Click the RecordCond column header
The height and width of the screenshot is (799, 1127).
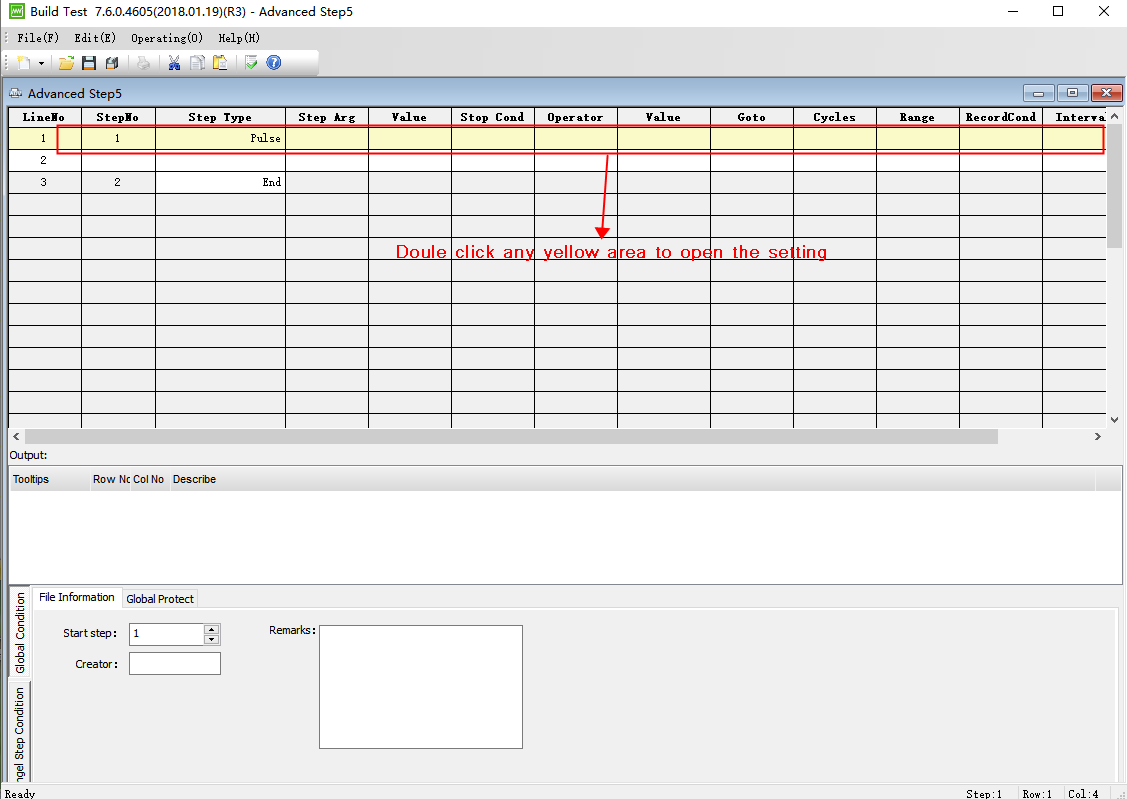(1000, 117)
